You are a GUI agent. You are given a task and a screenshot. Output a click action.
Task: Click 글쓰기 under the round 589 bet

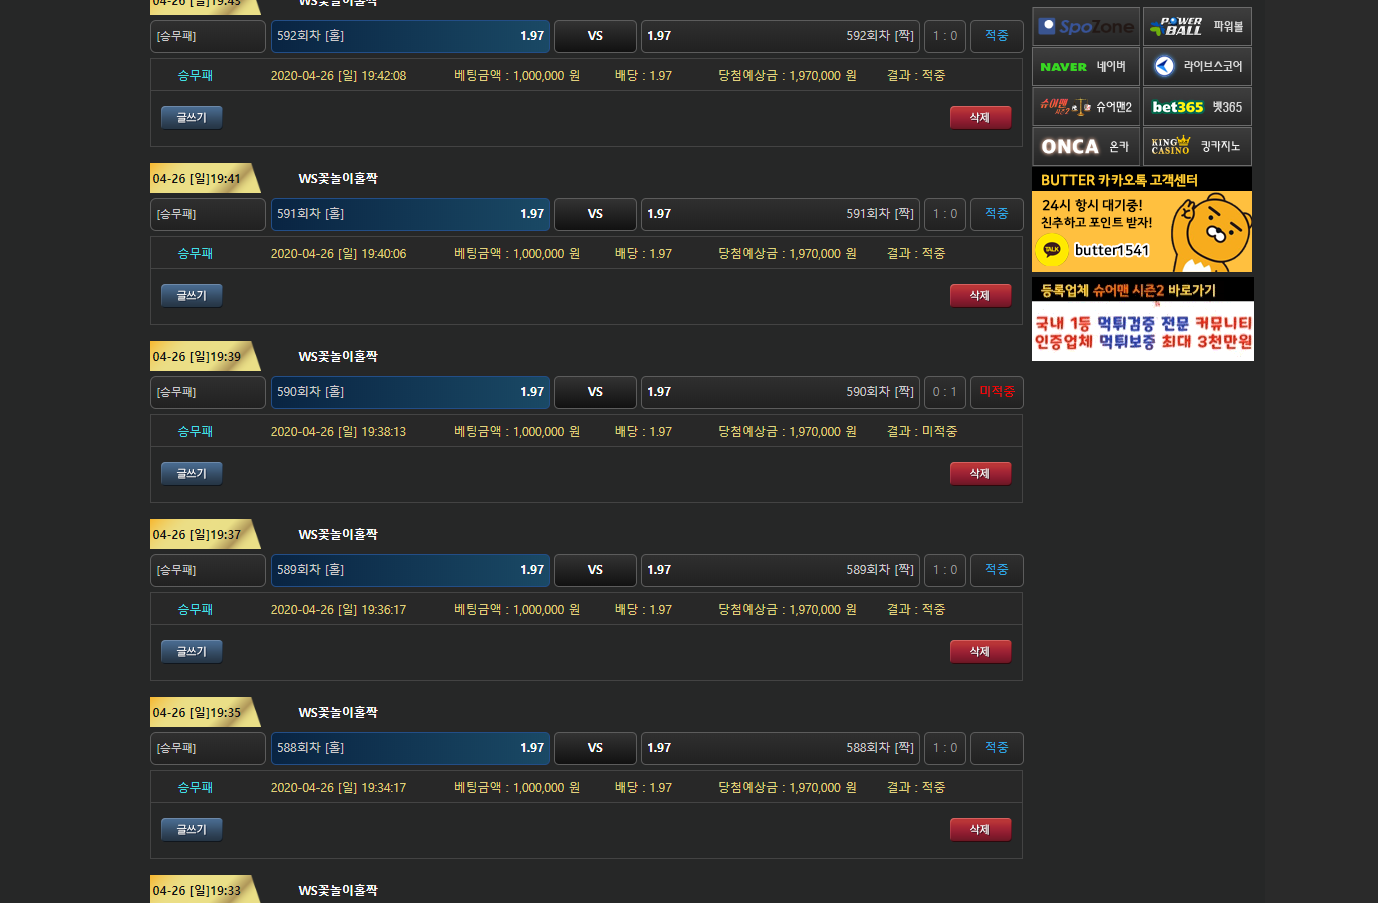tap(191, 652)
